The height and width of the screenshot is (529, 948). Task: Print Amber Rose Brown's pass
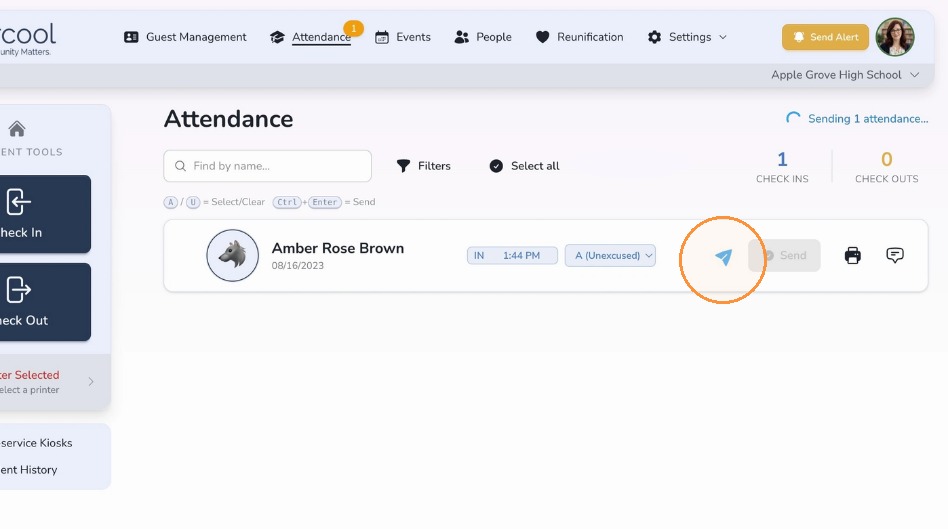852,255
